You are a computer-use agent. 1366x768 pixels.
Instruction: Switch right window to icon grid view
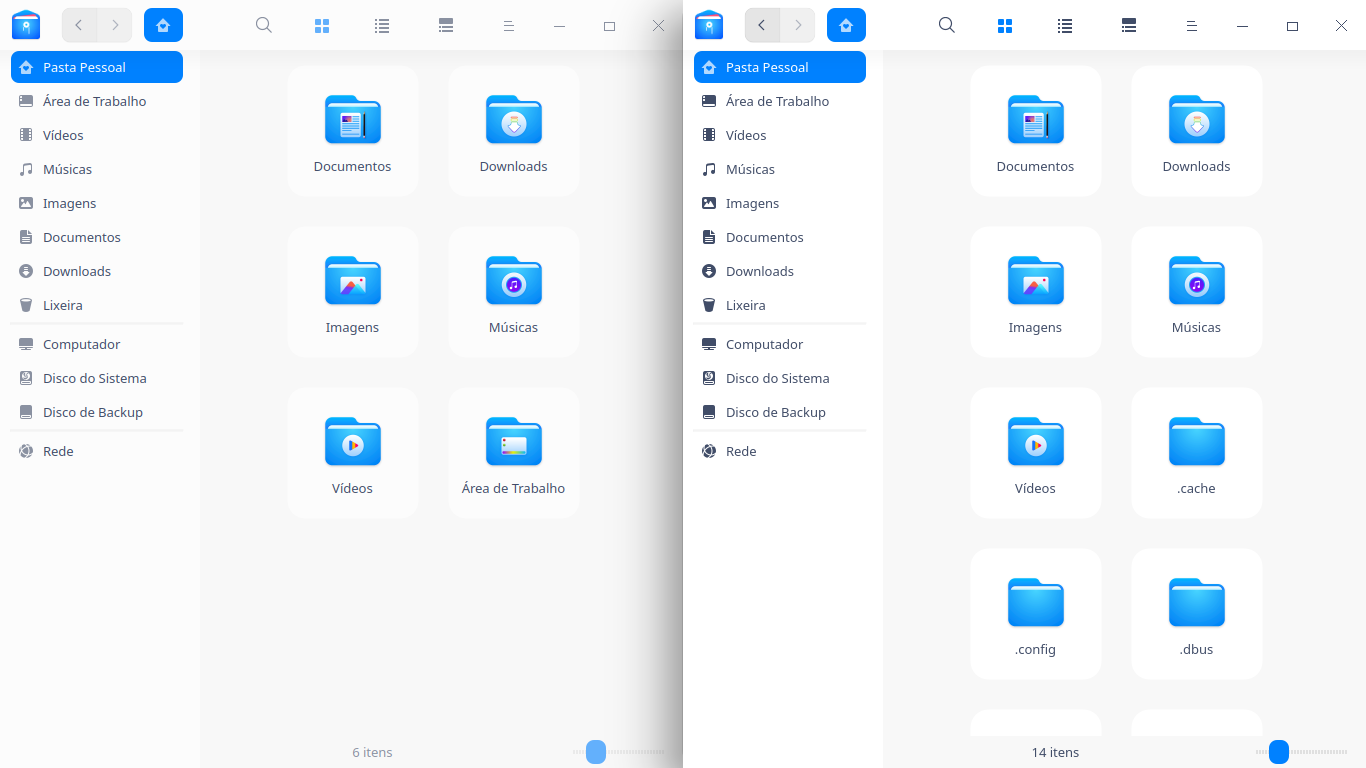point(1005,26)
